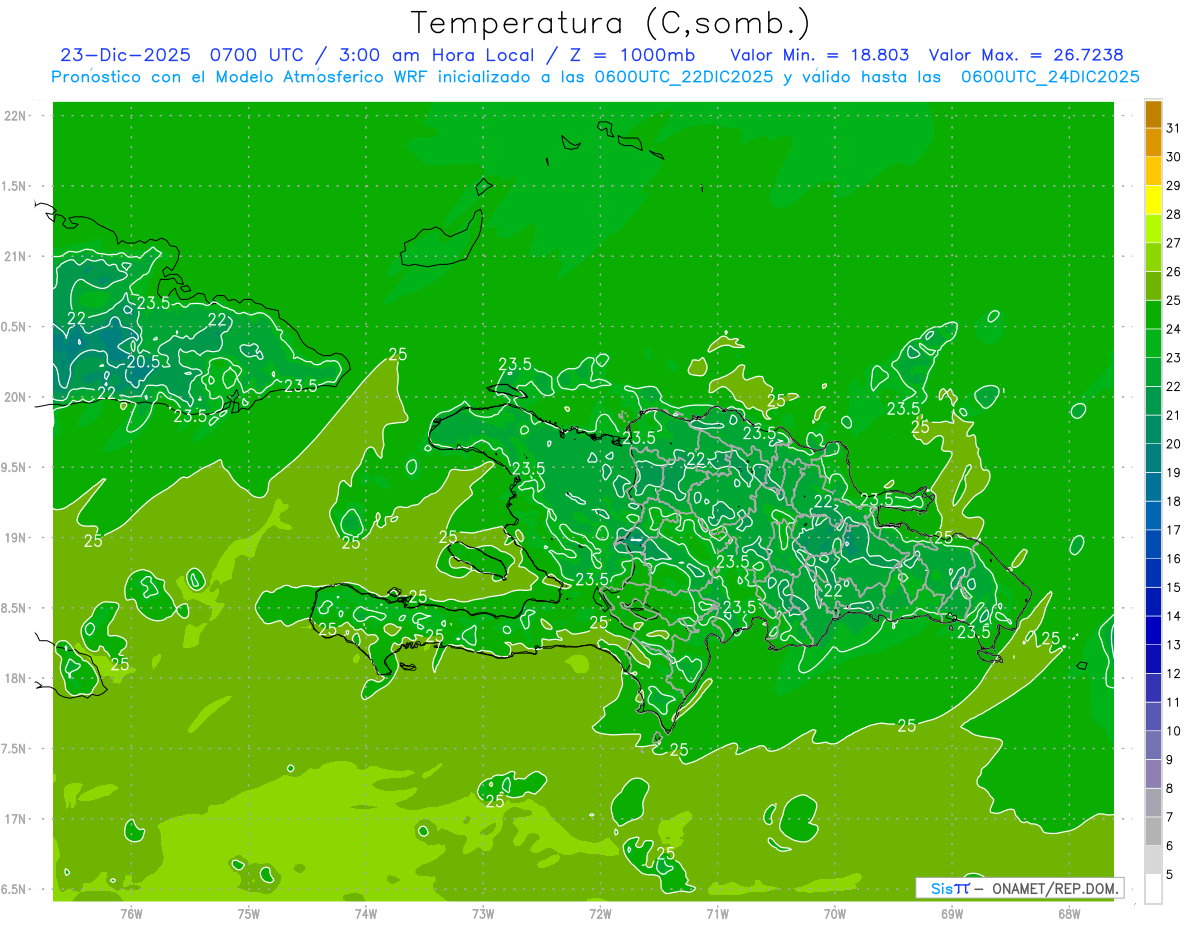Click the '73W' longitude axis label
The width and height of the screenshot is (1200, 927).
click(483, 913)
